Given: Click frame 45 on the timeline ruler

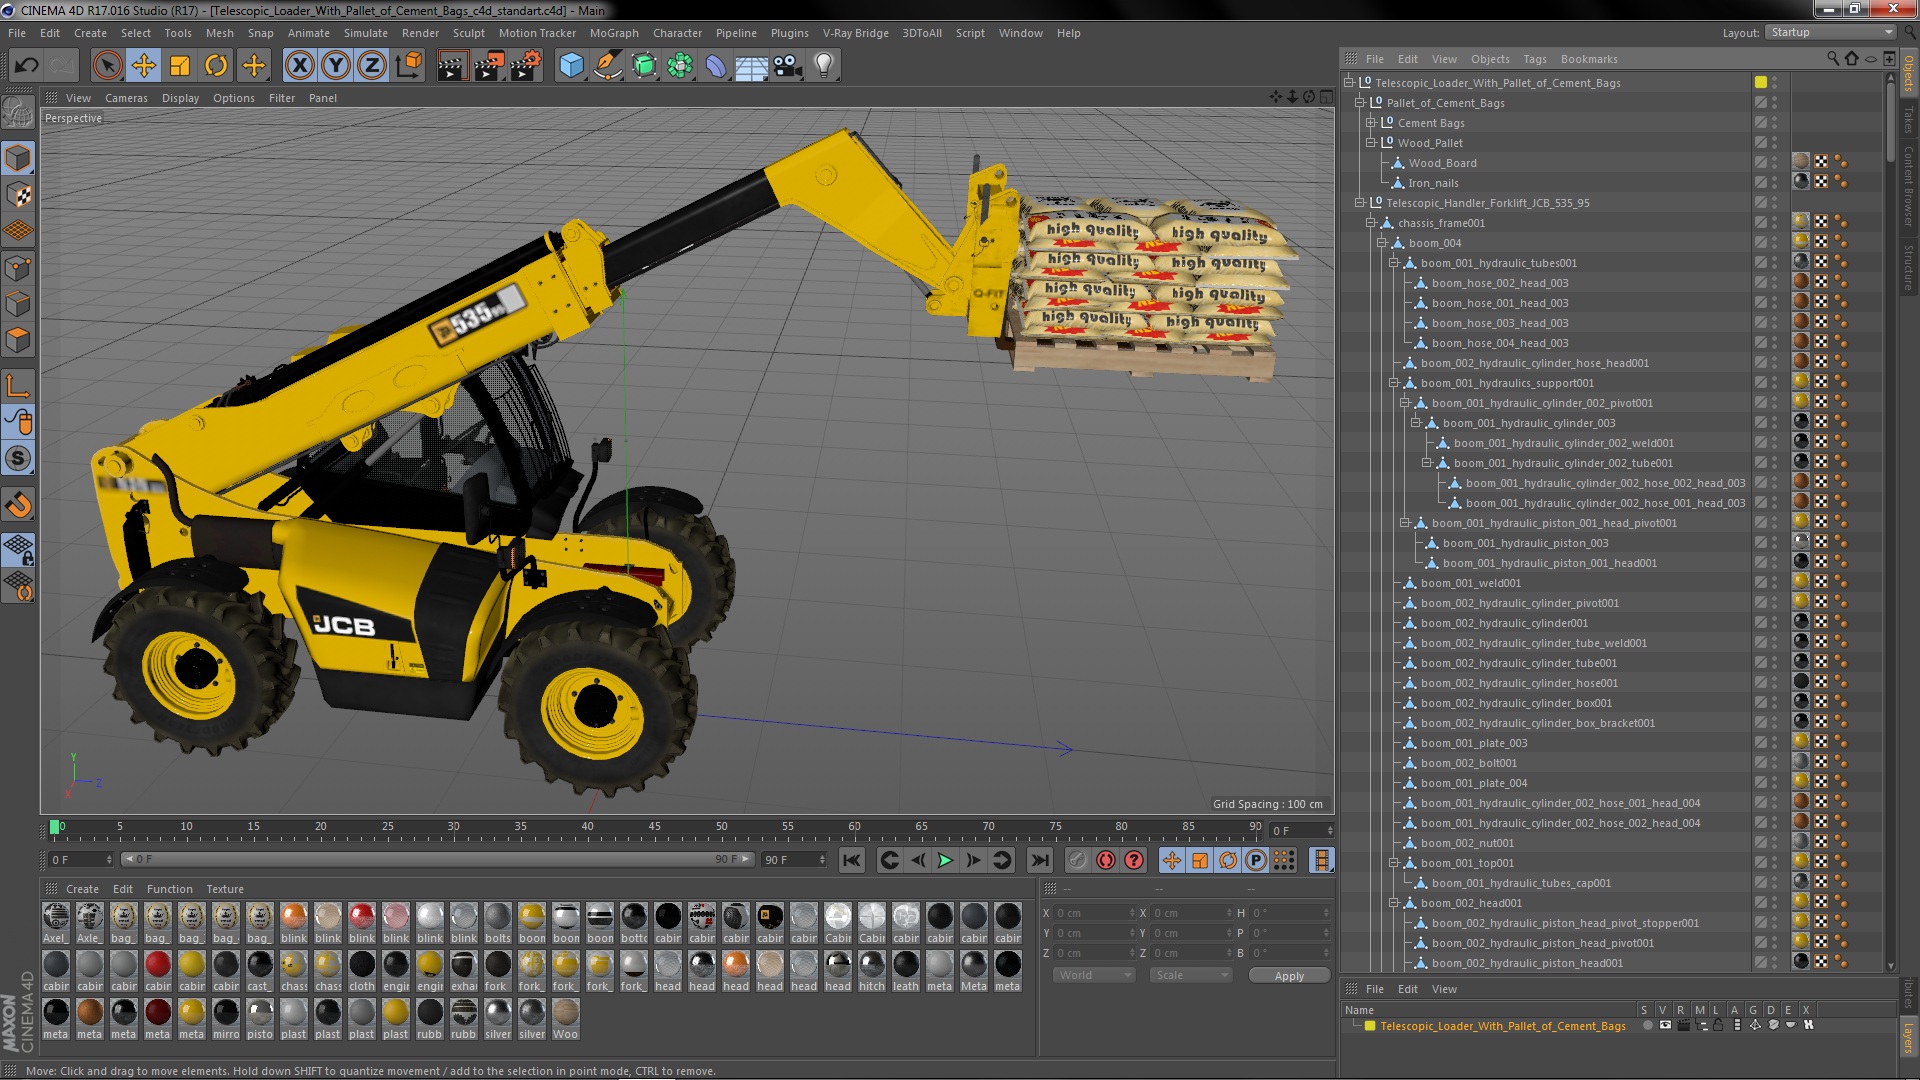Looking at the screenshot, I should 654,828.
